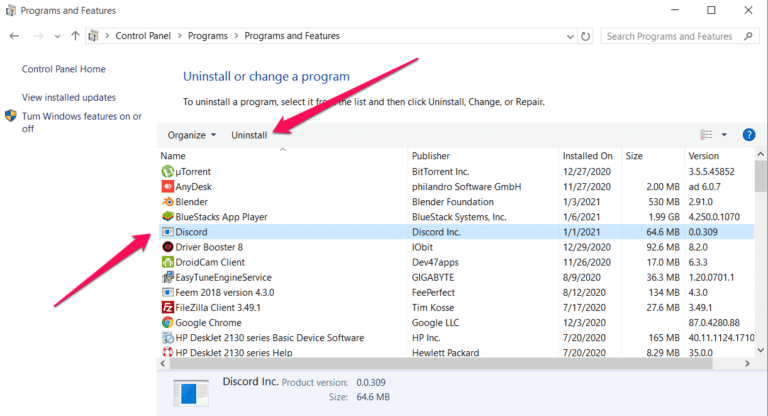Viewport: 768px width, 416px height.
Task: Click the Driver Booster 8 icon
Action: click(x=168, y=247)
